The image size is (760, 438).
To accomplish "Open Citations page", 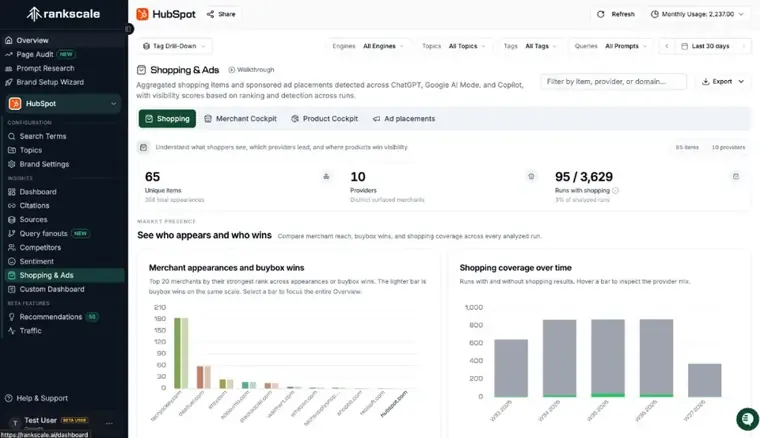I will point(34,205).
